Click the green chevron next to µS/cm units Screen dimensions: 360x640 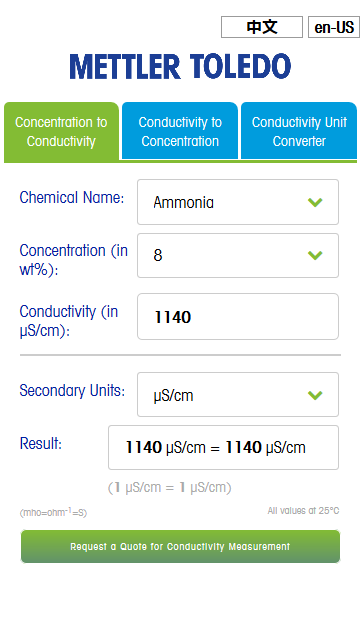click(x=315, y=395)
